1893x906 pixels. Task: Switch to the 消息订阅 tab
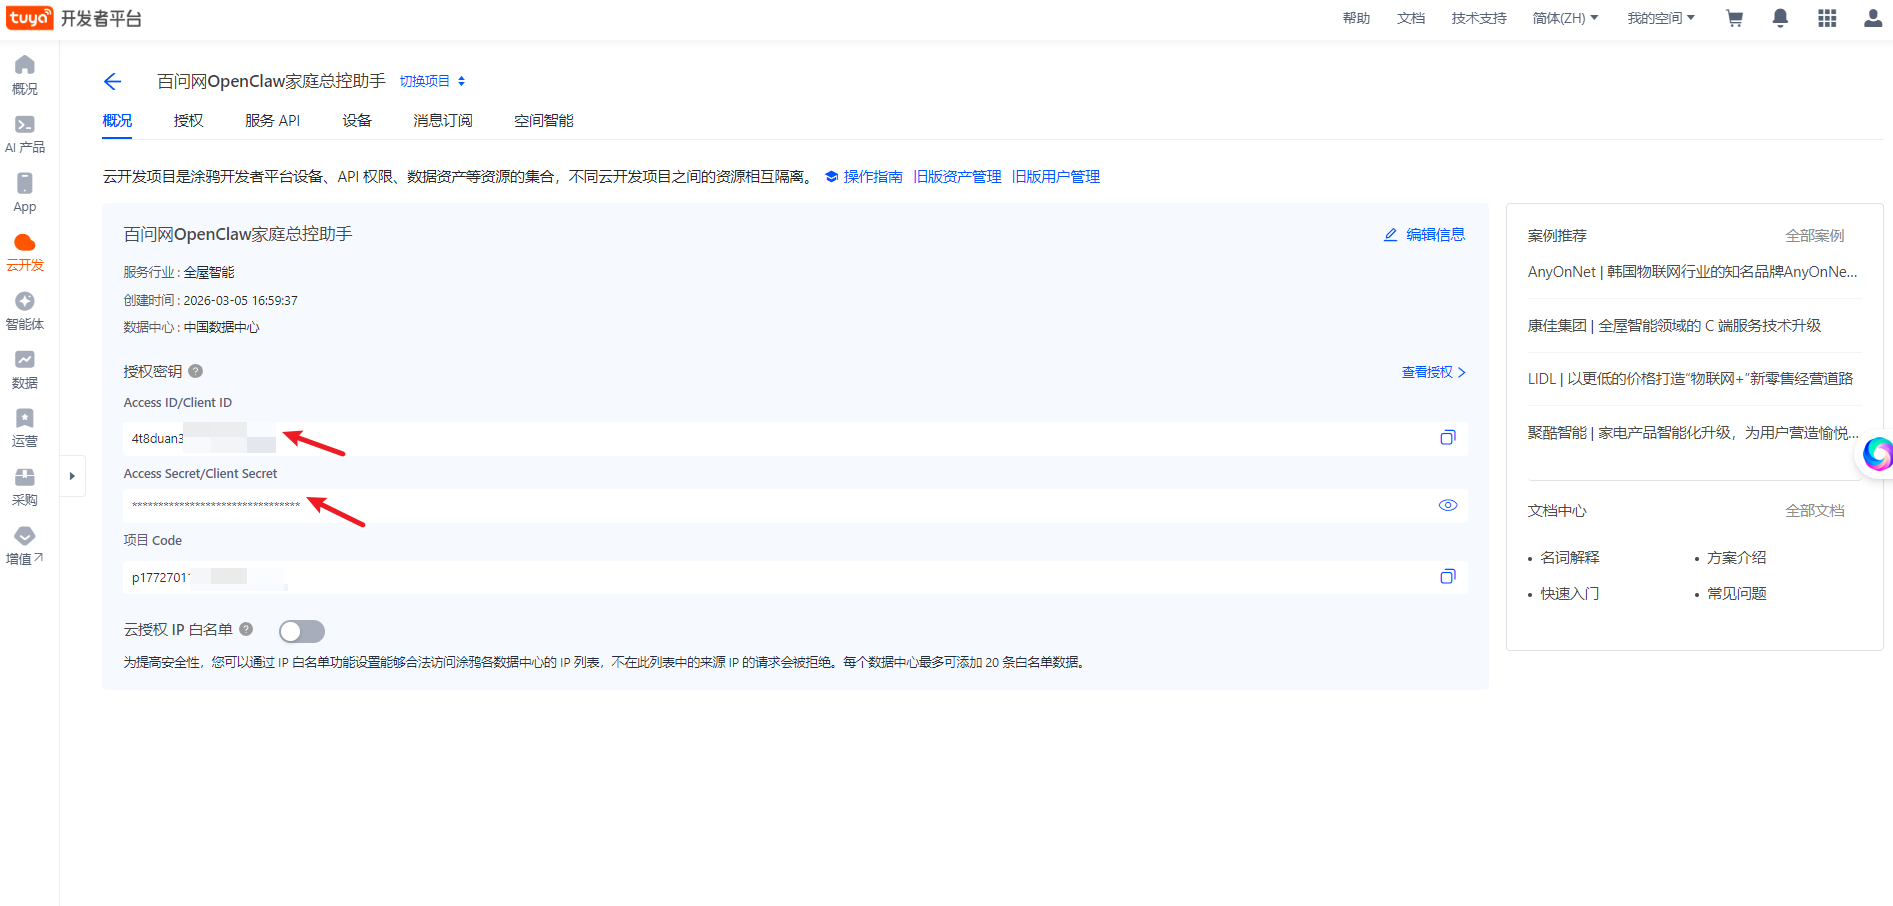point(442,121)
